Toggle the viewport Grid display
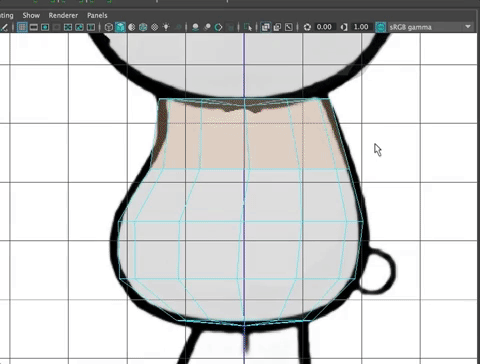 (22, 27)
